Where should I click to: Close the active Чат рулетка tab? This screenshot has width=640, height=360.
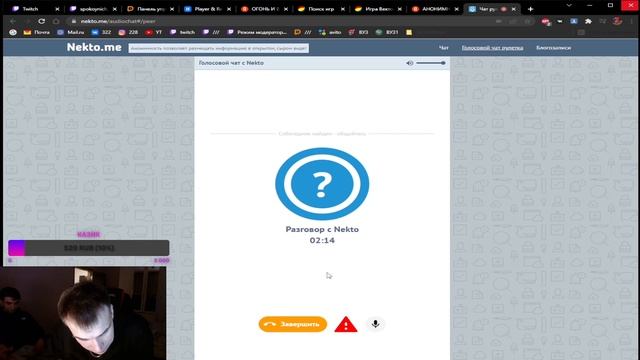click(513, 9)
